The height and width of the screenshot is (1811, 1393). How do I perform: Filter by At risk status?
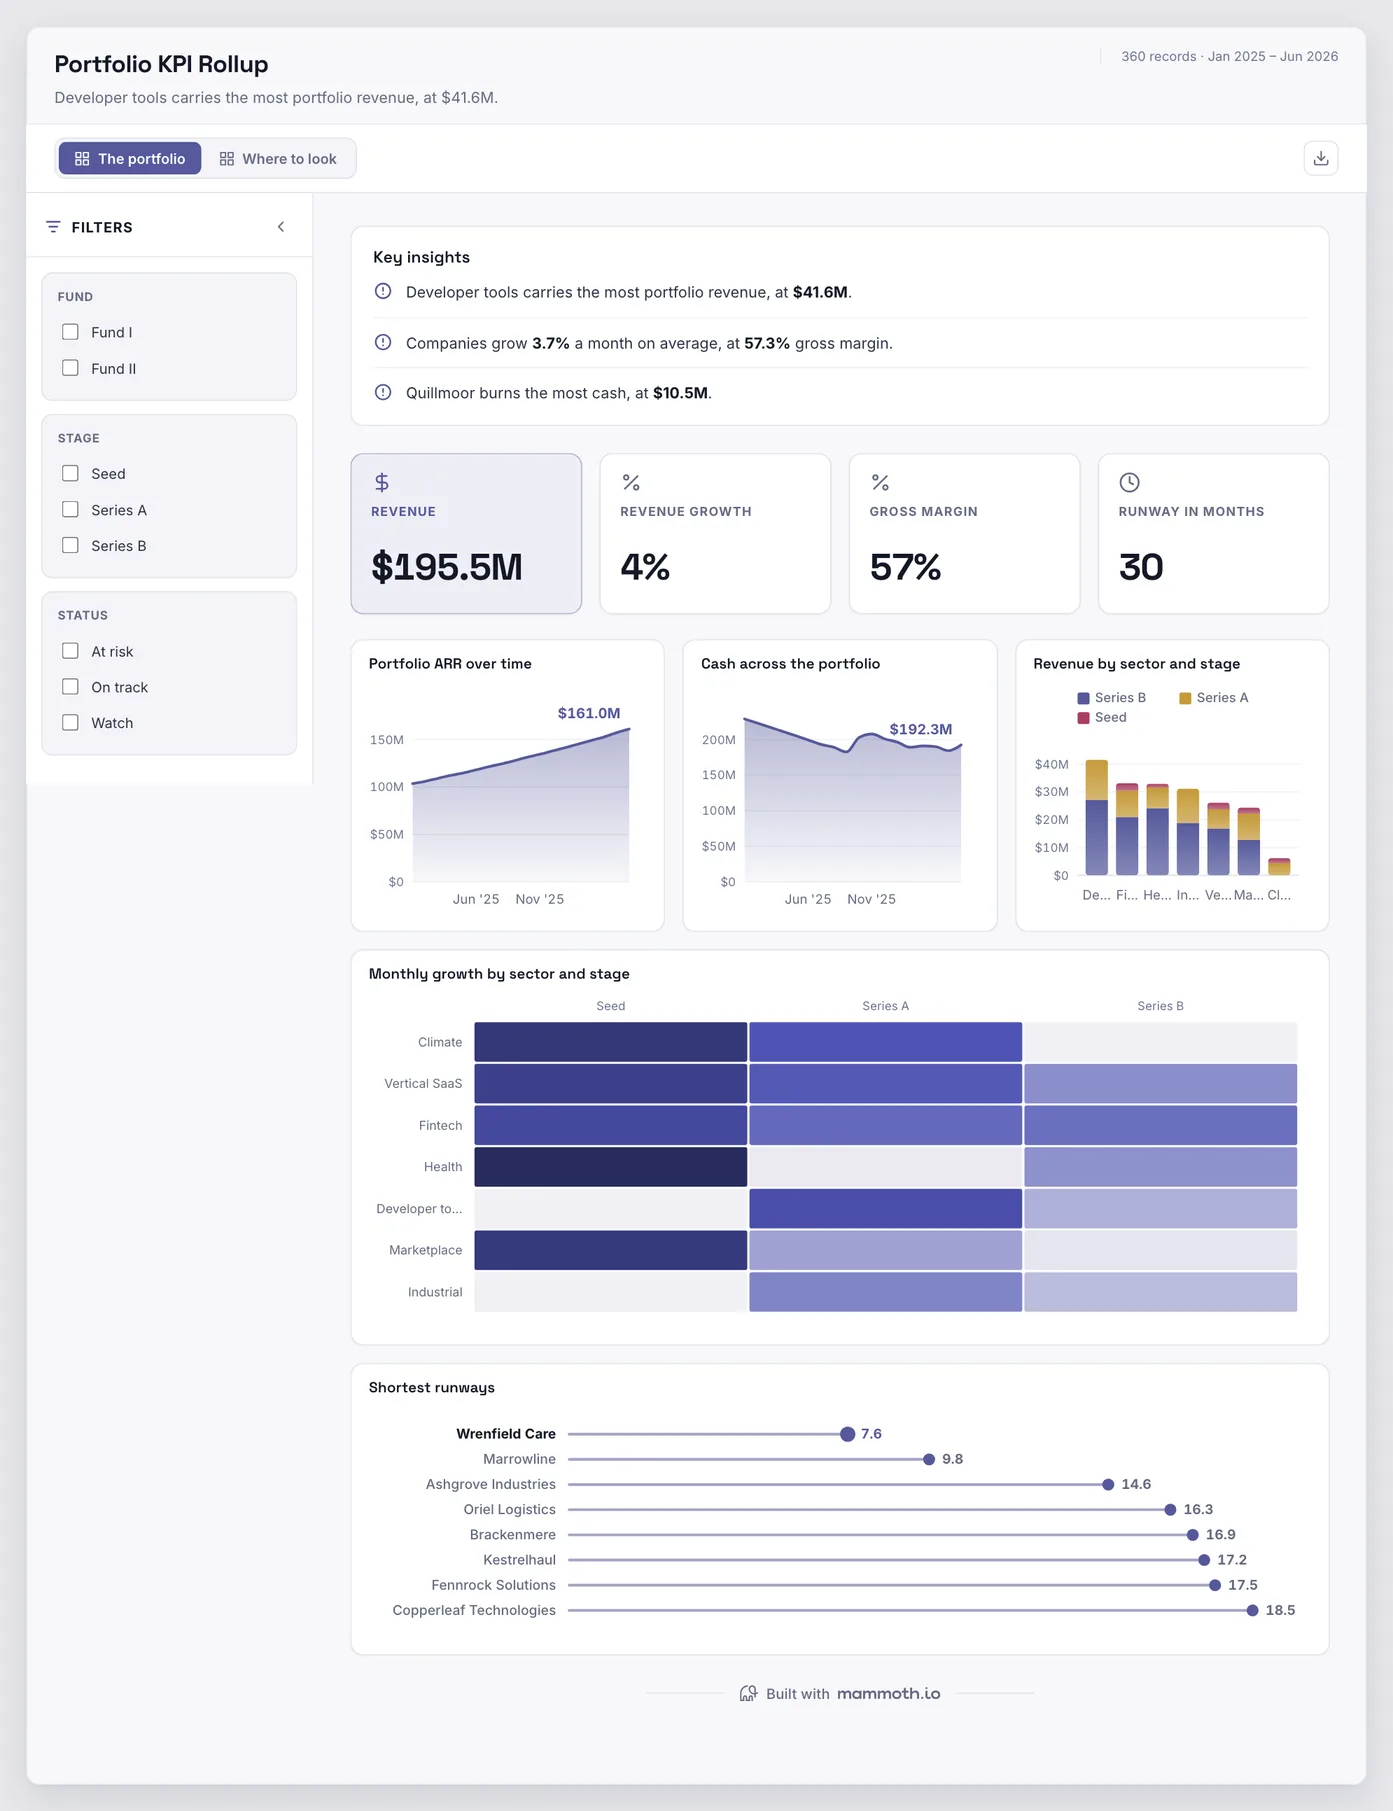click(70, 651)
